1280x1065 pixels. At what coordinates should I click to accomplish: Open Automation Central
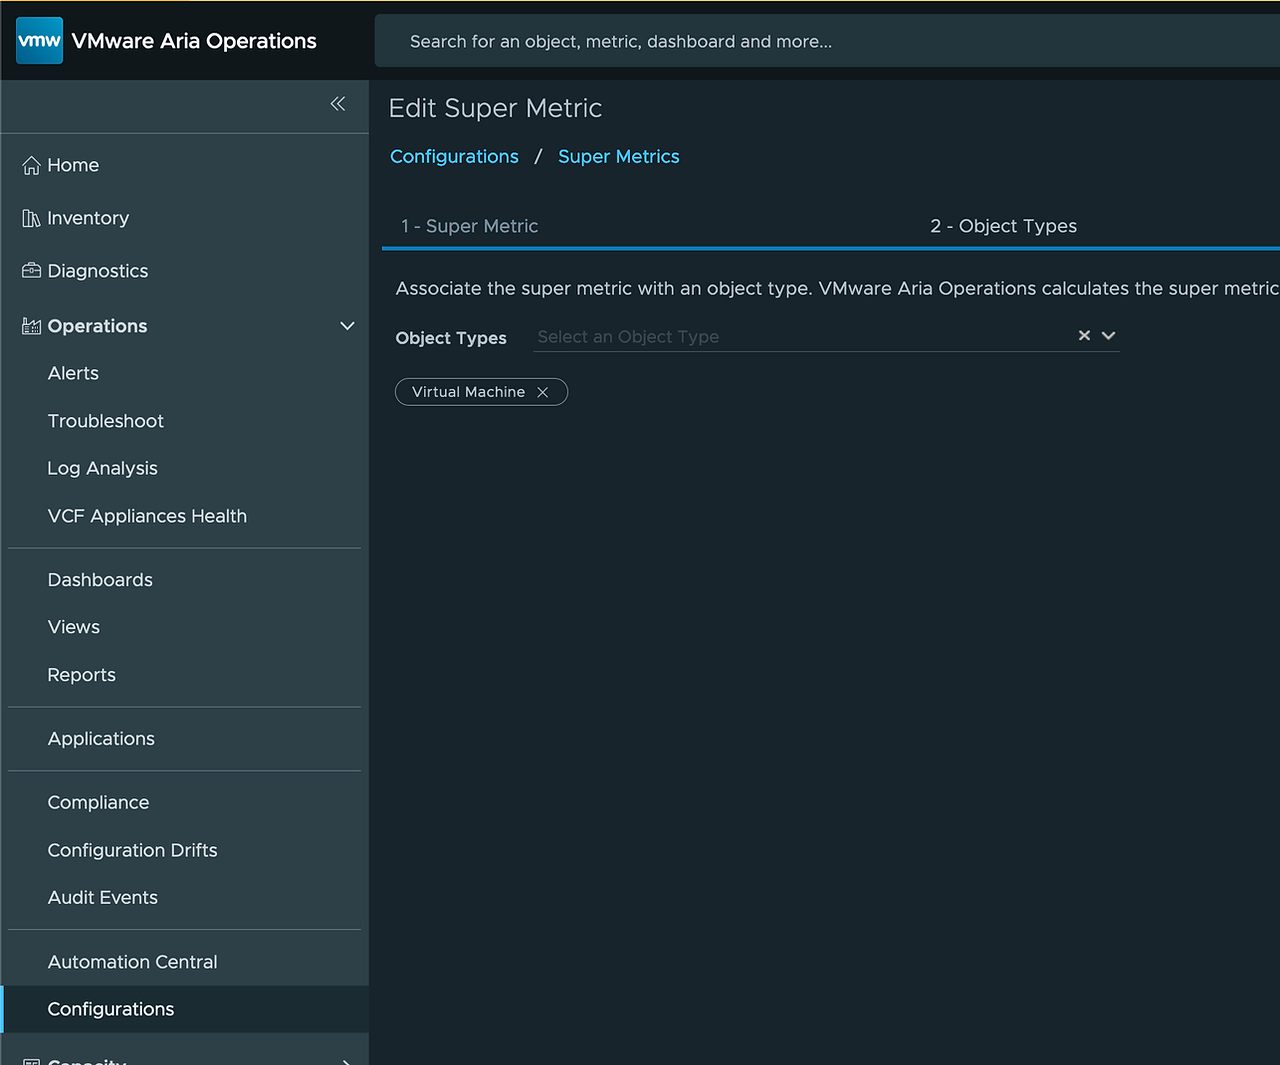[132, 962]
